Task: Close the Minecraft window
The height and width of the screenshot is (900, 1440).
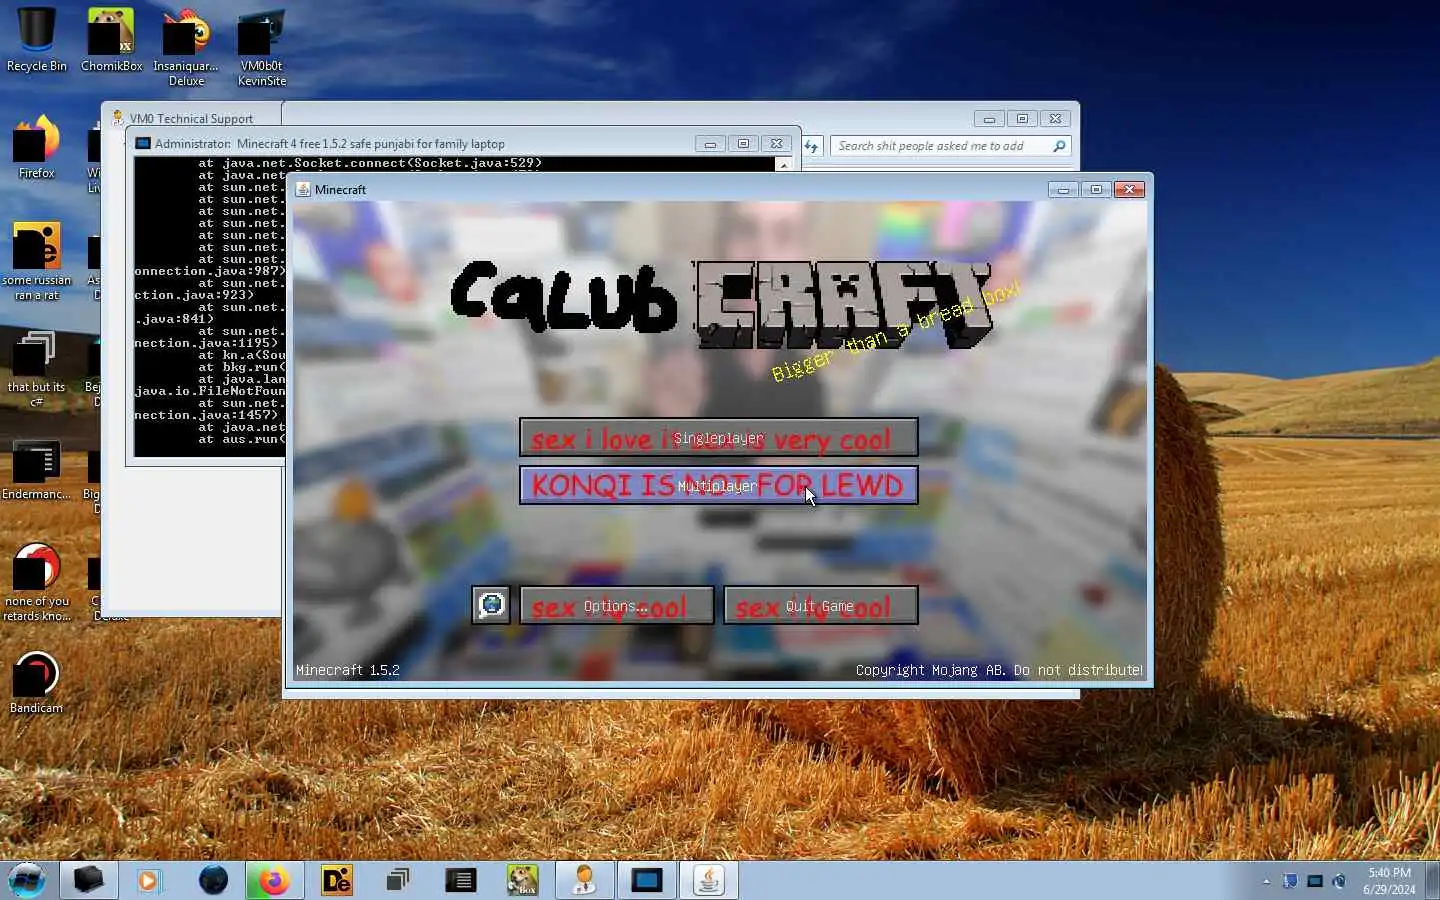Action: click(1129, 189)
